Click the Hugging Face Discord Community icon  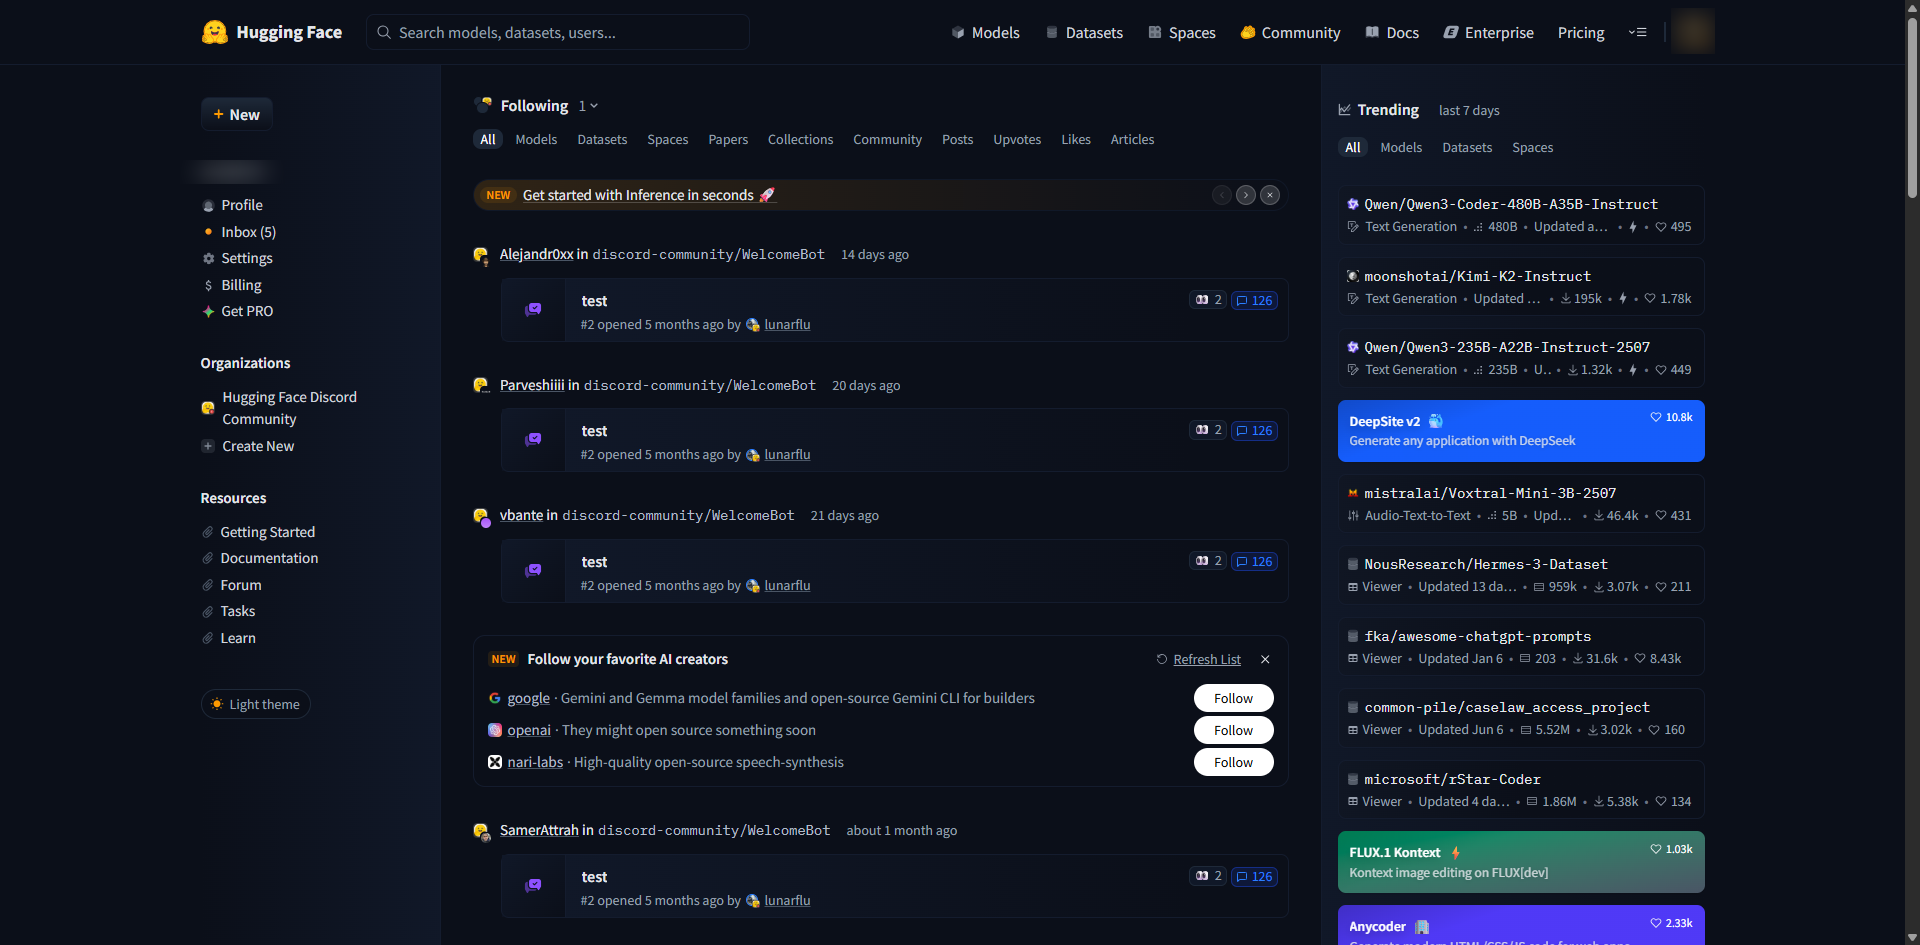[x=208, y=408]
